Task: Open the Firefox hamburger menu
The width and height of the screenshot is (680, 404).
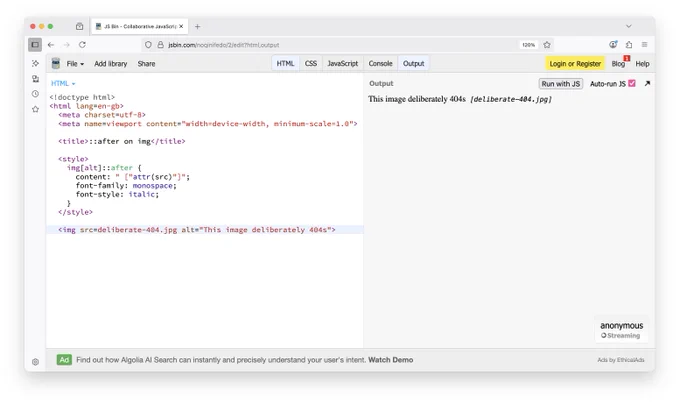Action: pos(644,45)
